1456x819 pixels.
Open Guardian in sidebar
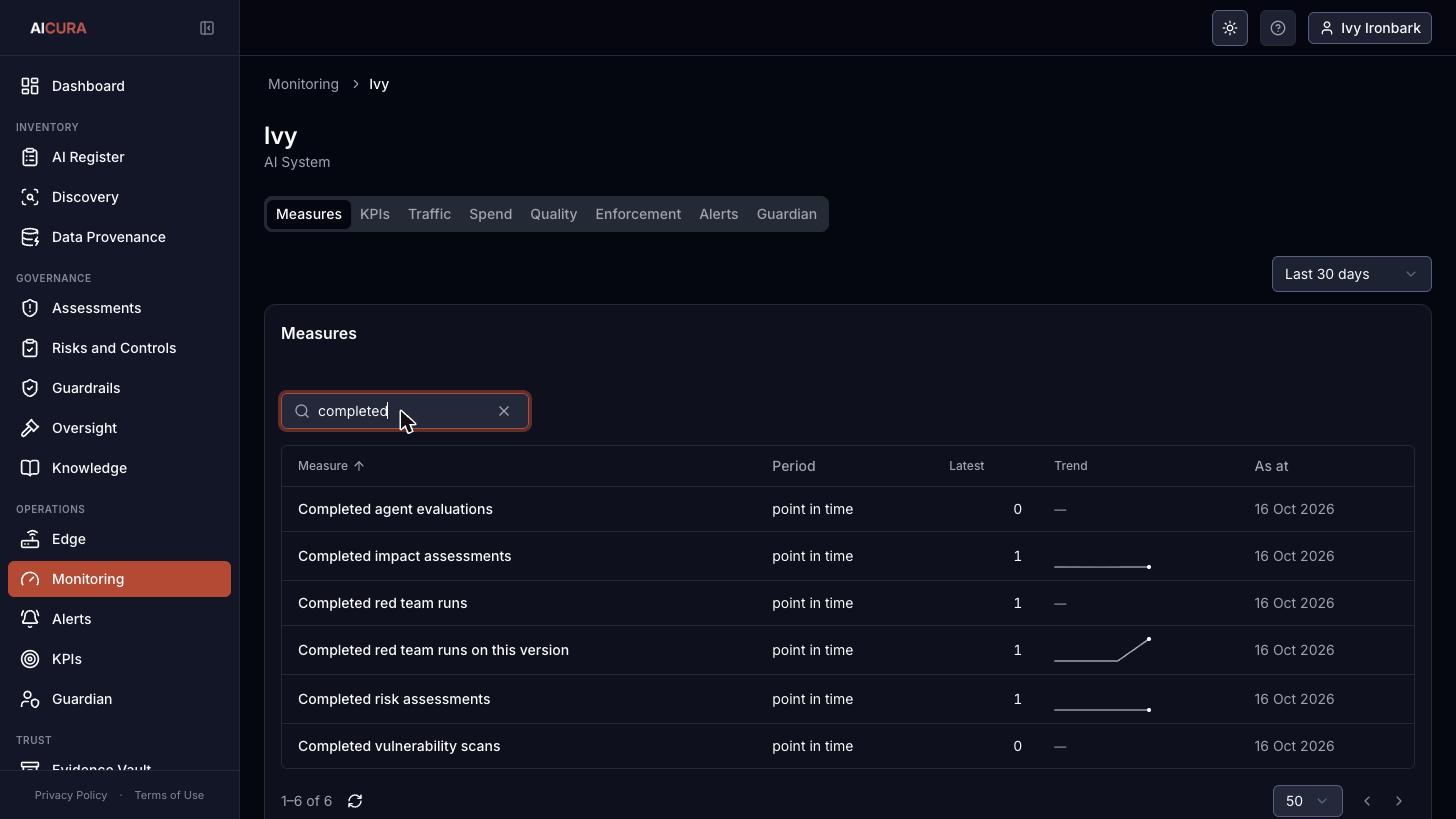119,699
